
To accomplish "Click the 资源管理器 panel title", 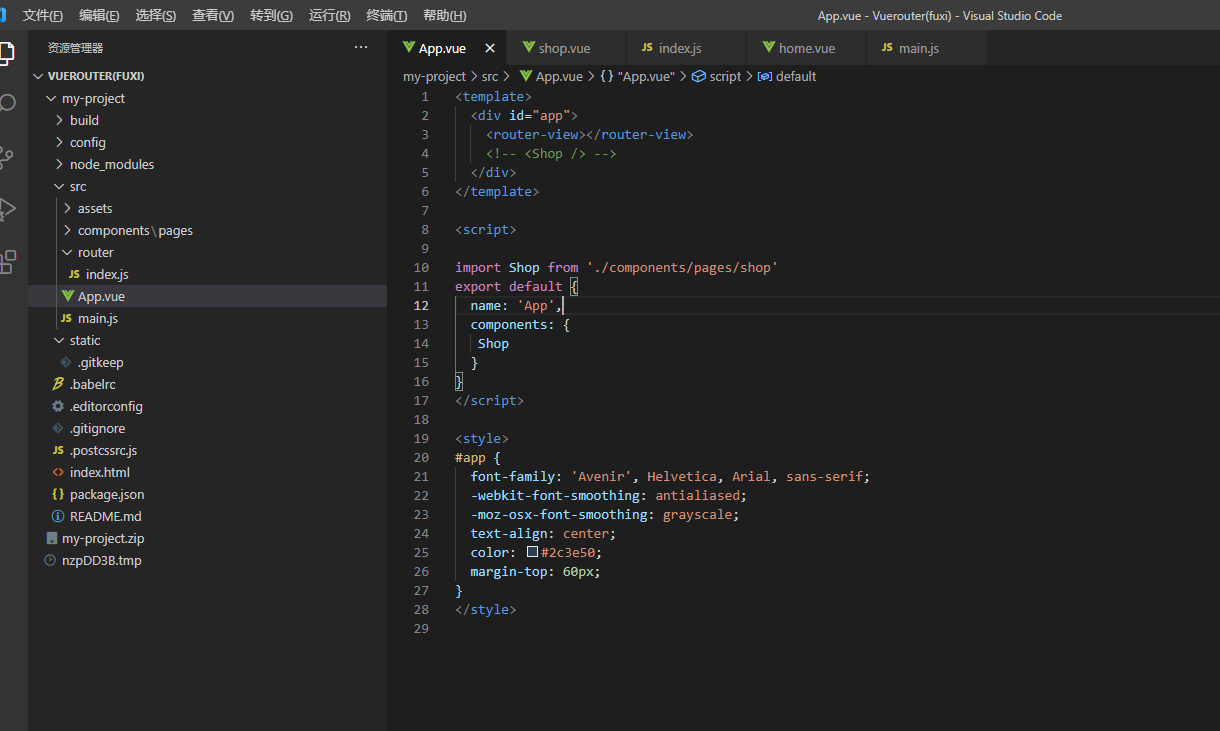I will pos(75,48).
